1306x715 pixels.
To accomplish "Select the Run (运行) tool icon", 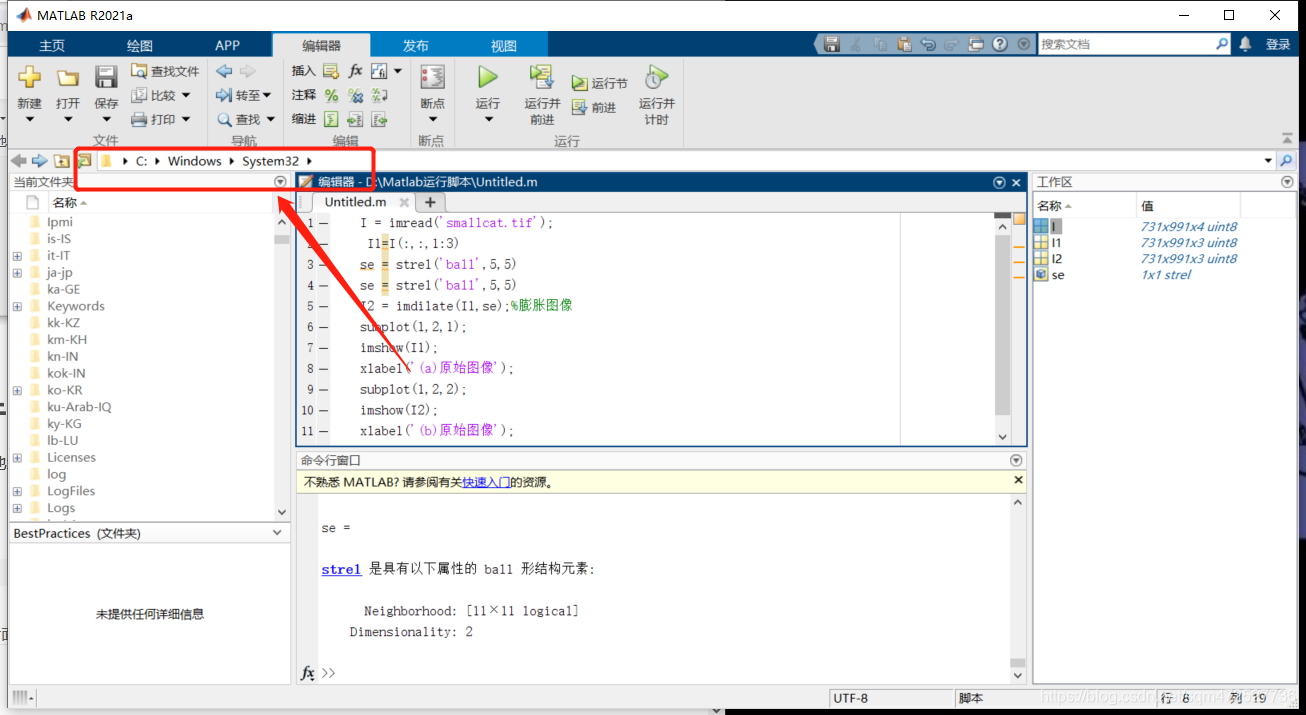I will 487,76.
